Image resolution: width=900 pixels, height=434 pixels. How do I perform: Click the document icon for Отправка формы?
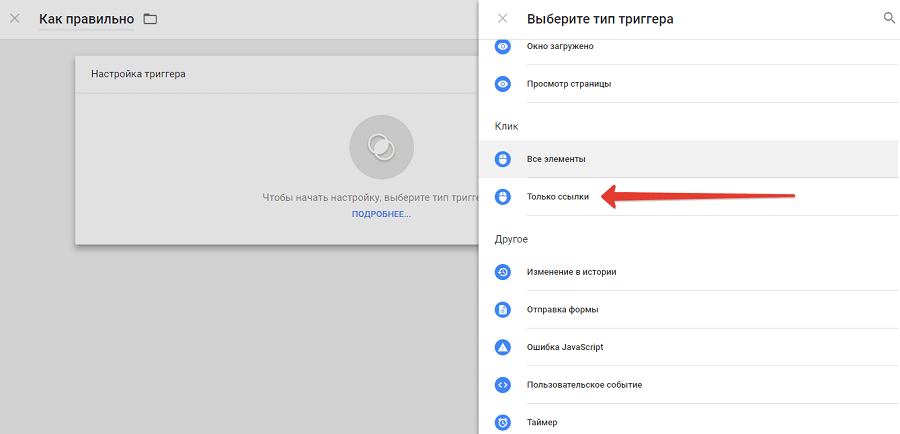point(503,309)
